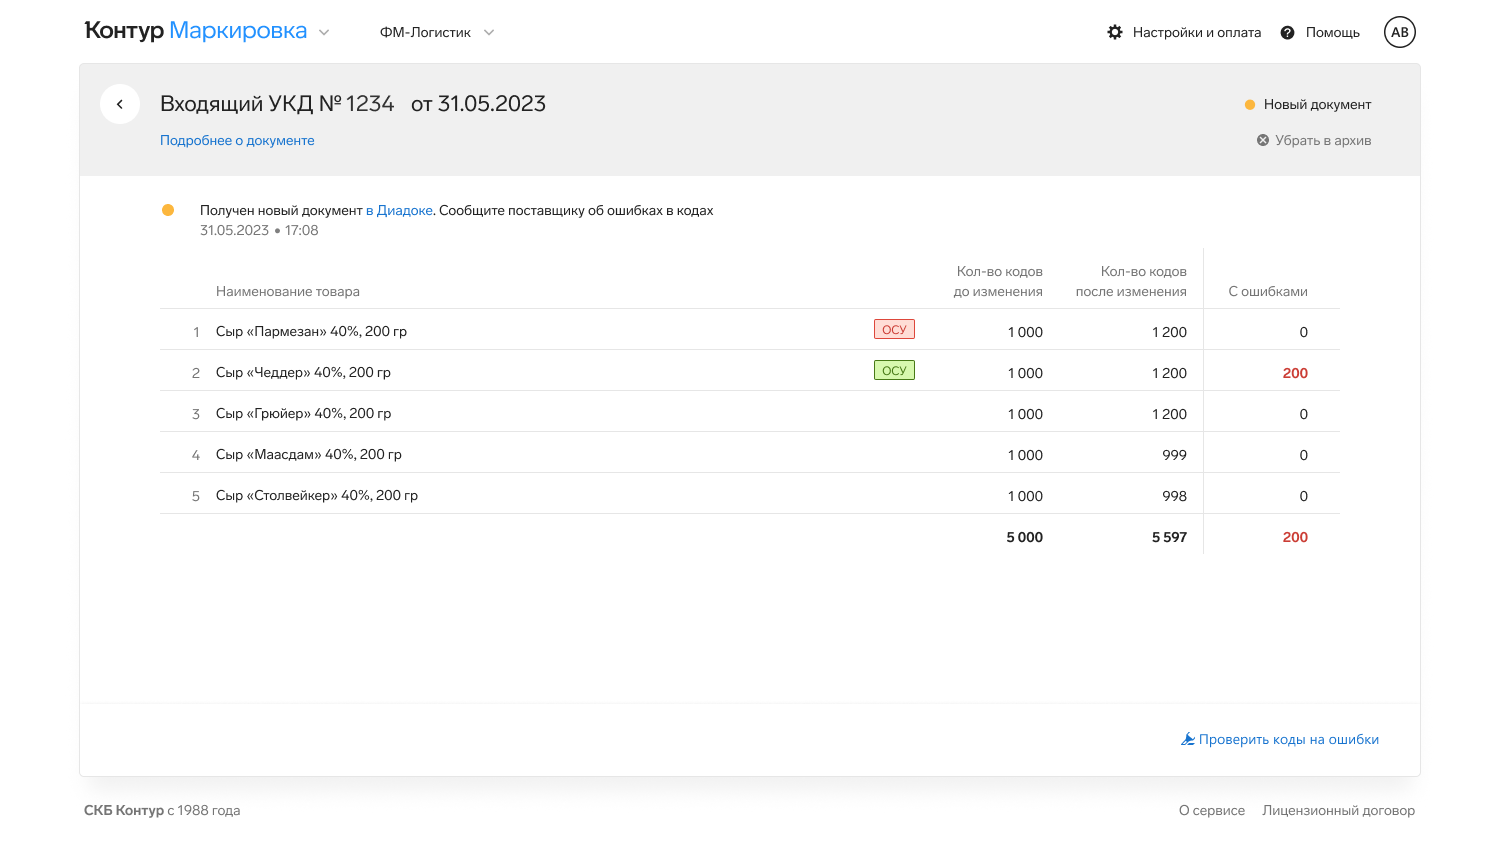
Task: Click the back arrow button
Action: (120, 104)
